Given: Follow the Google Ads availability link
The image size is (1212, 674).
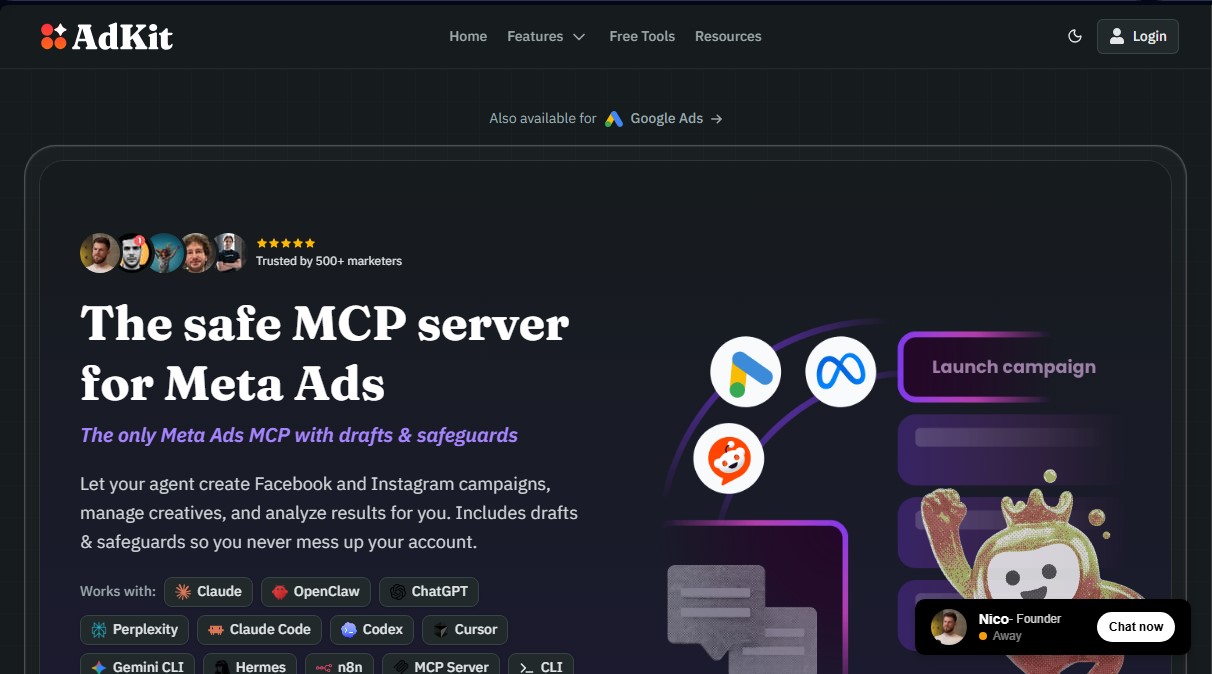Looking at the screenshot, I should [606, 118].
